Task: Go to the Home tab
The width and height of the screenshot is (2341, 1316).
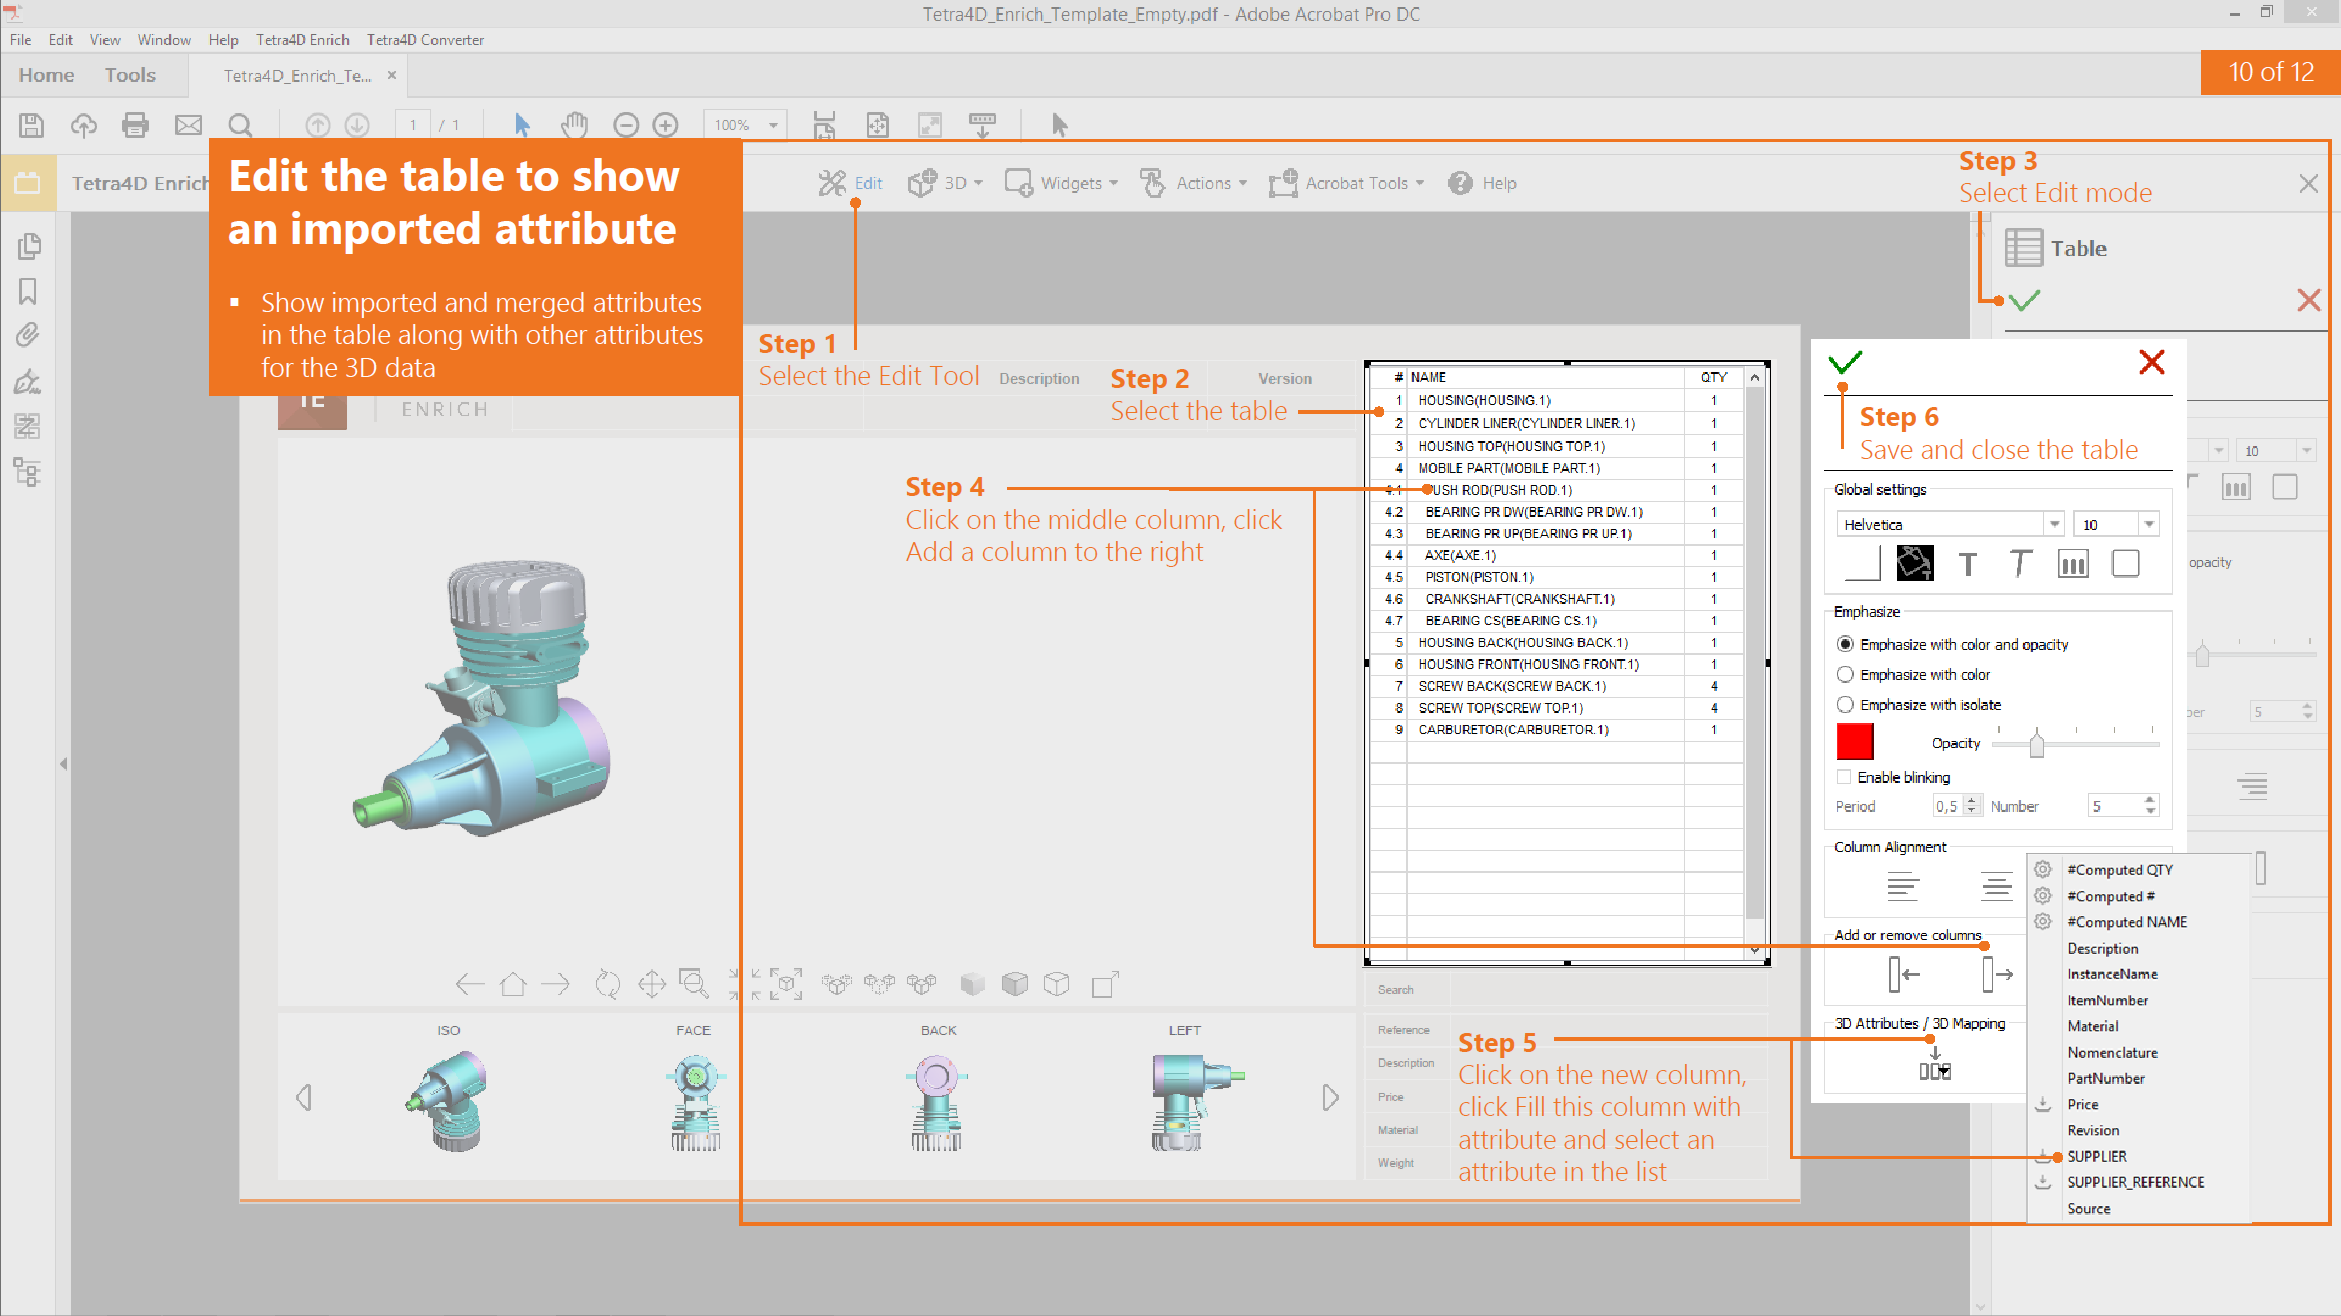Action: (x=46, y=75)
